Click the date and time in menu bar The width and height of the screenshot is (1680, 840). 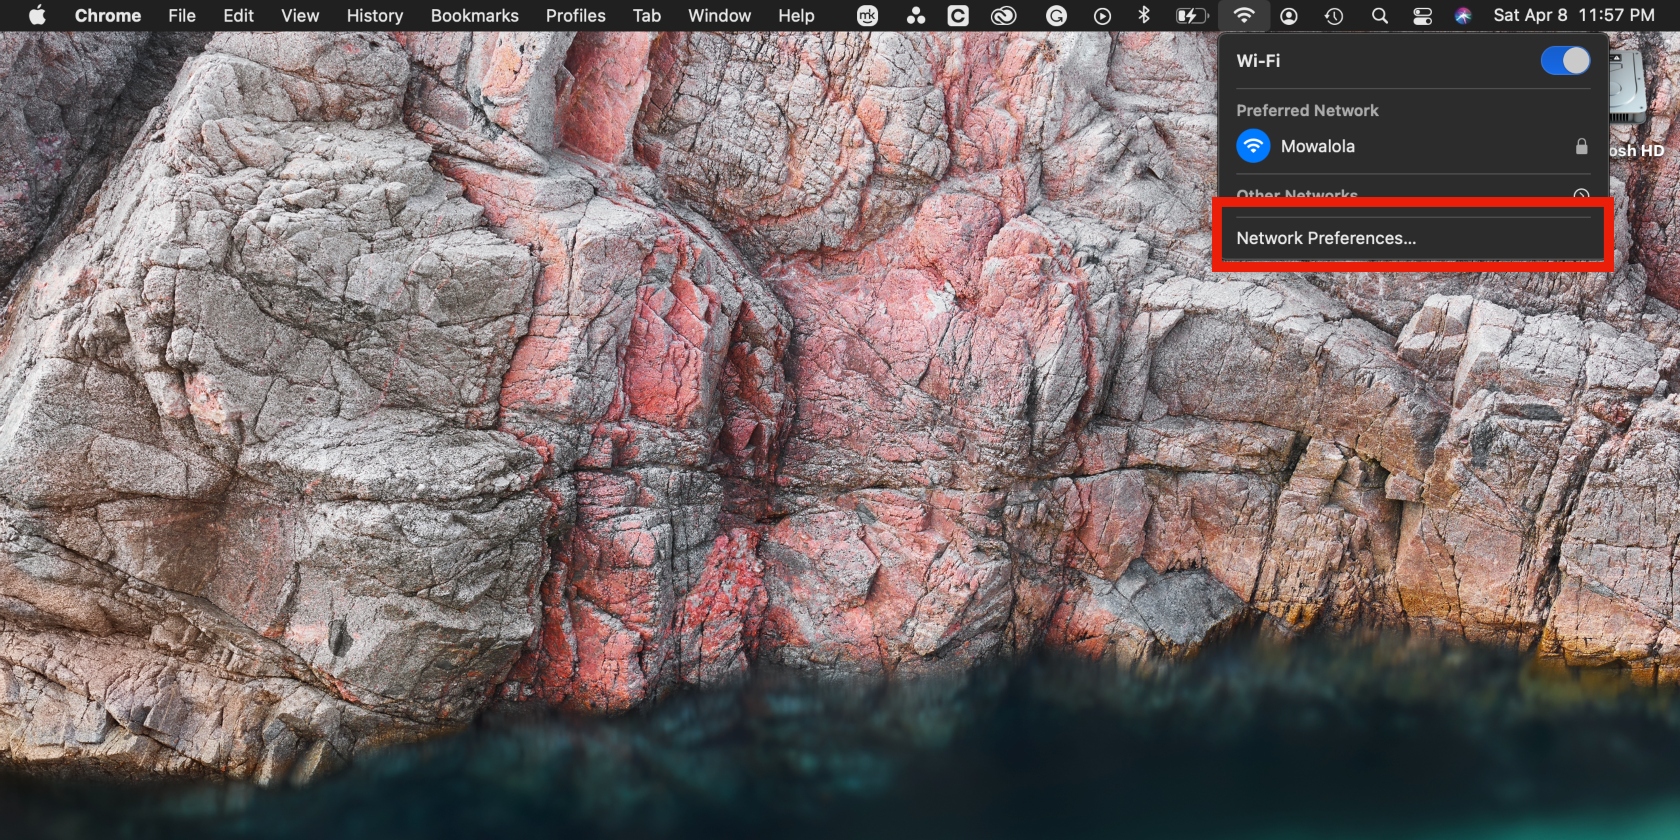[x=1573, y=15]
